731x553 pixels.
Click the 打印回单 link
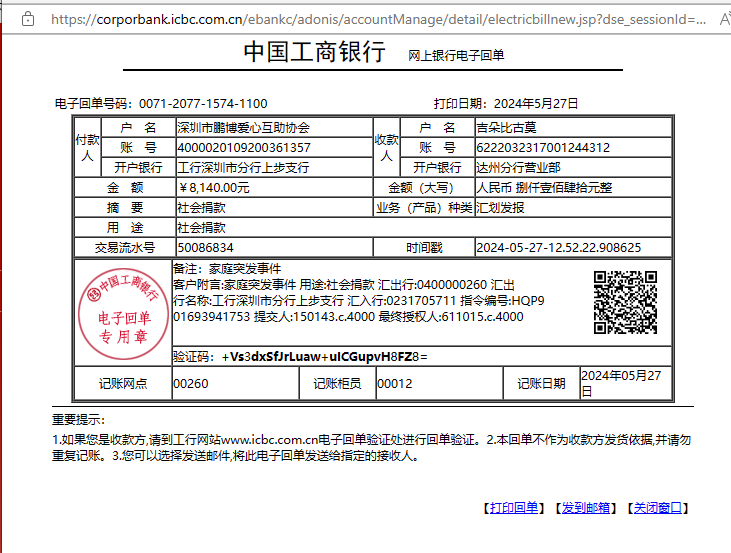(514, 508)
